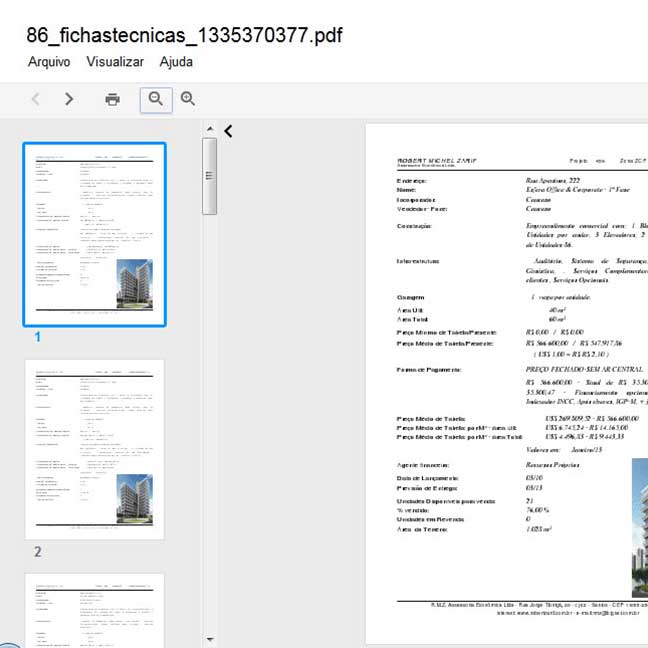The height and width of the screenshot is (648, 648).
Task: Collapse the thumbnail sidebar chevron
Action: [x=228, y=131]
